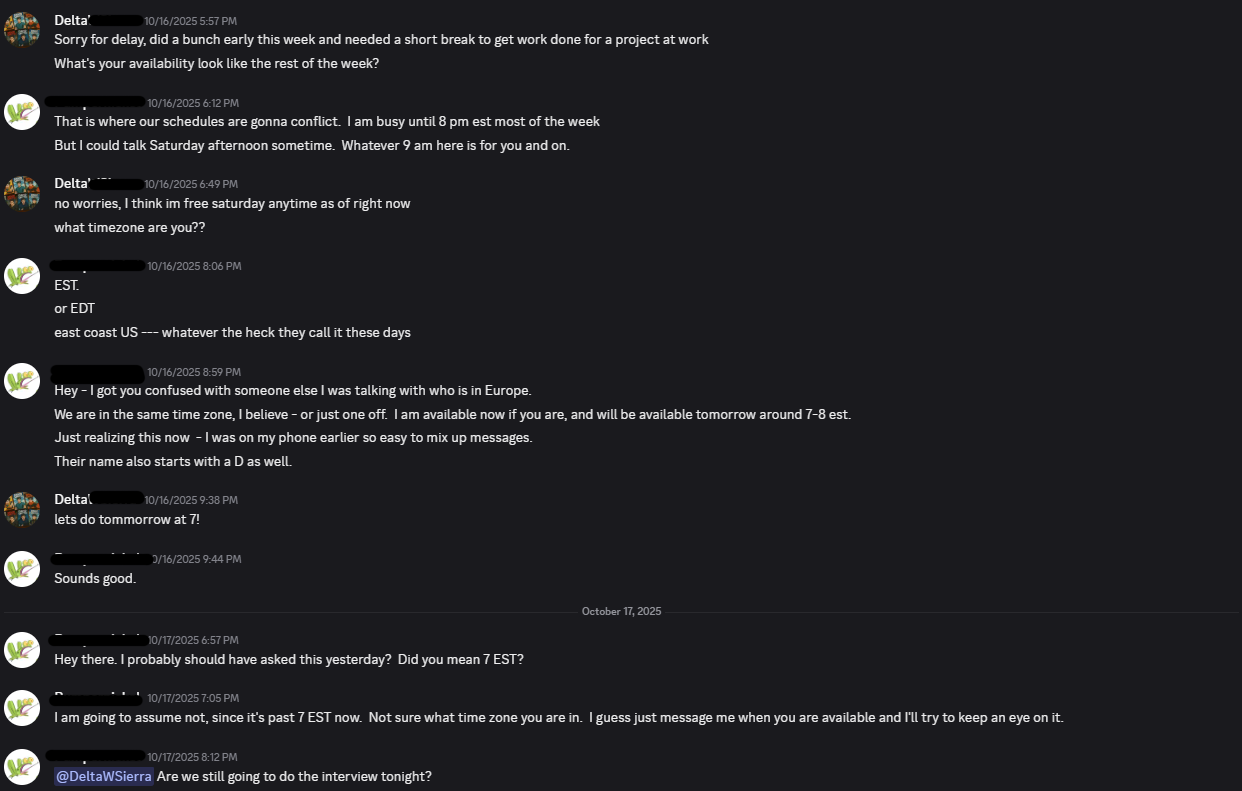Click the October 17, 2025 date divider
1242x791 pixels.
tap(621, 611)
